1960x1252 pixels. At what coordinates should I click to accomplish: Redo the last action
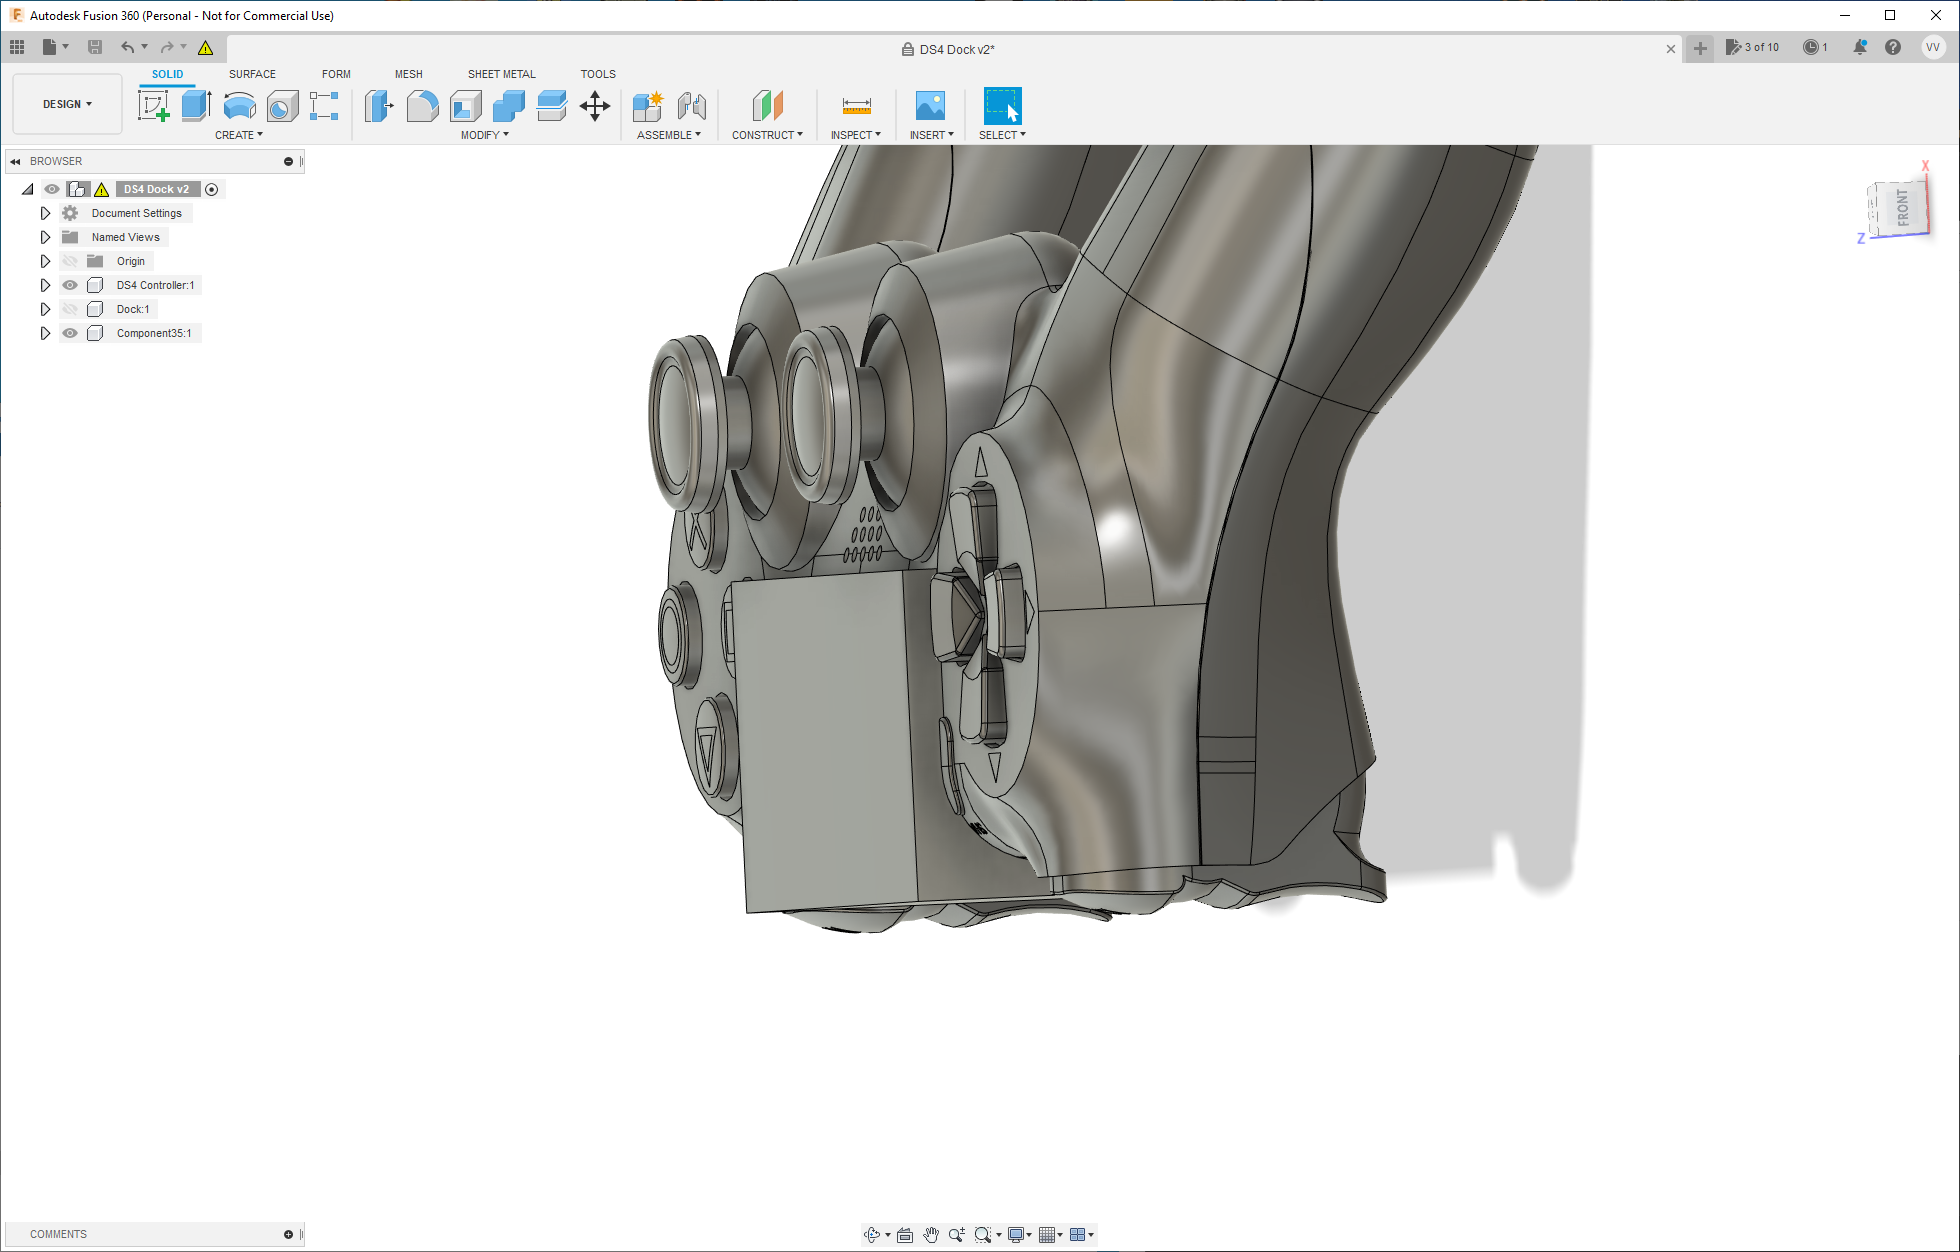point(167,47)
